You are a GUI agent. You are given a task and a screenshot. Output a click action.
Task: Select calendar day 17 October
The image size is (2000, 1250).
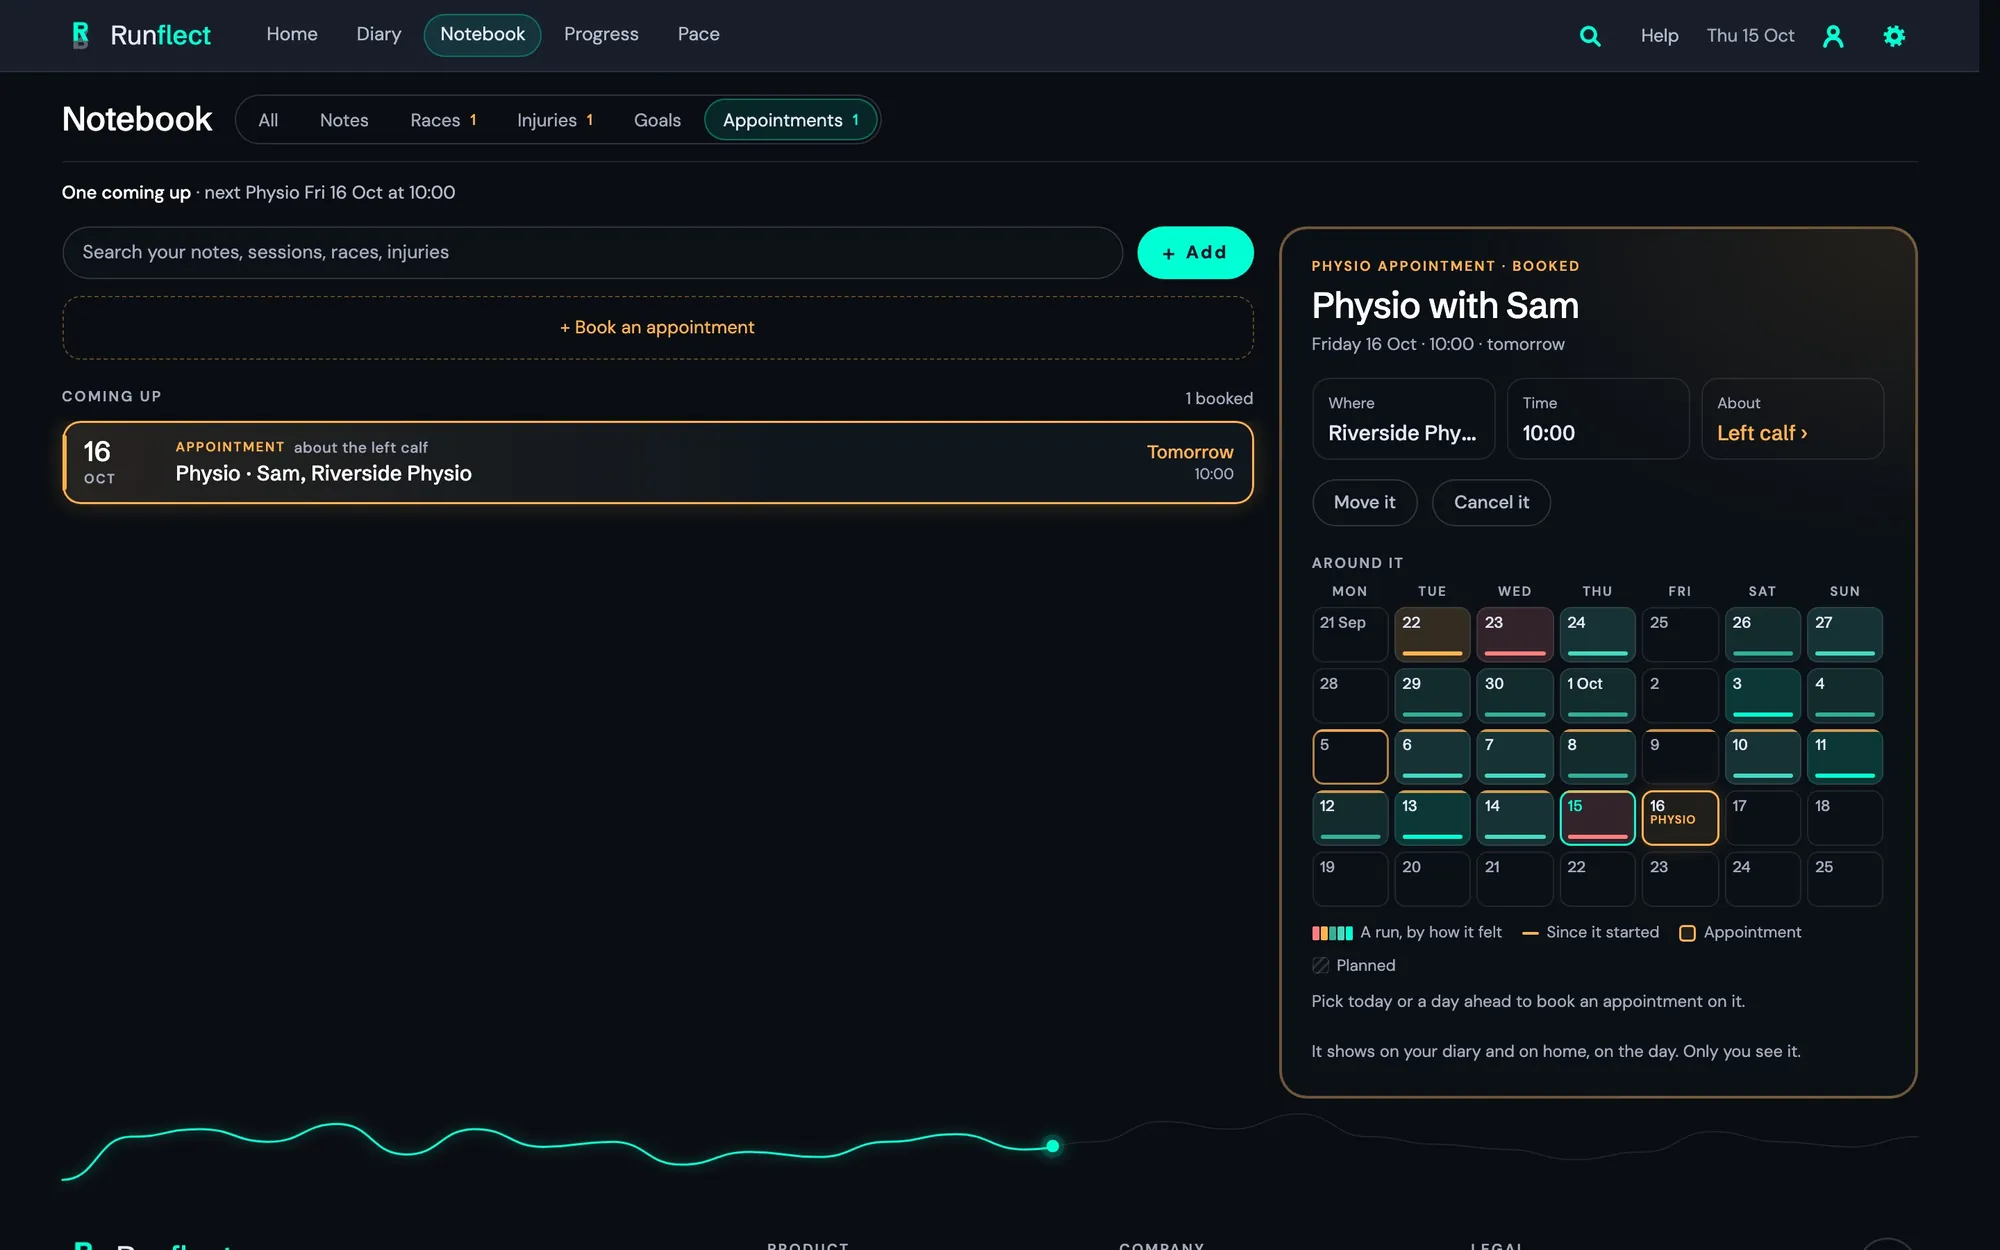click(1762, 818)
